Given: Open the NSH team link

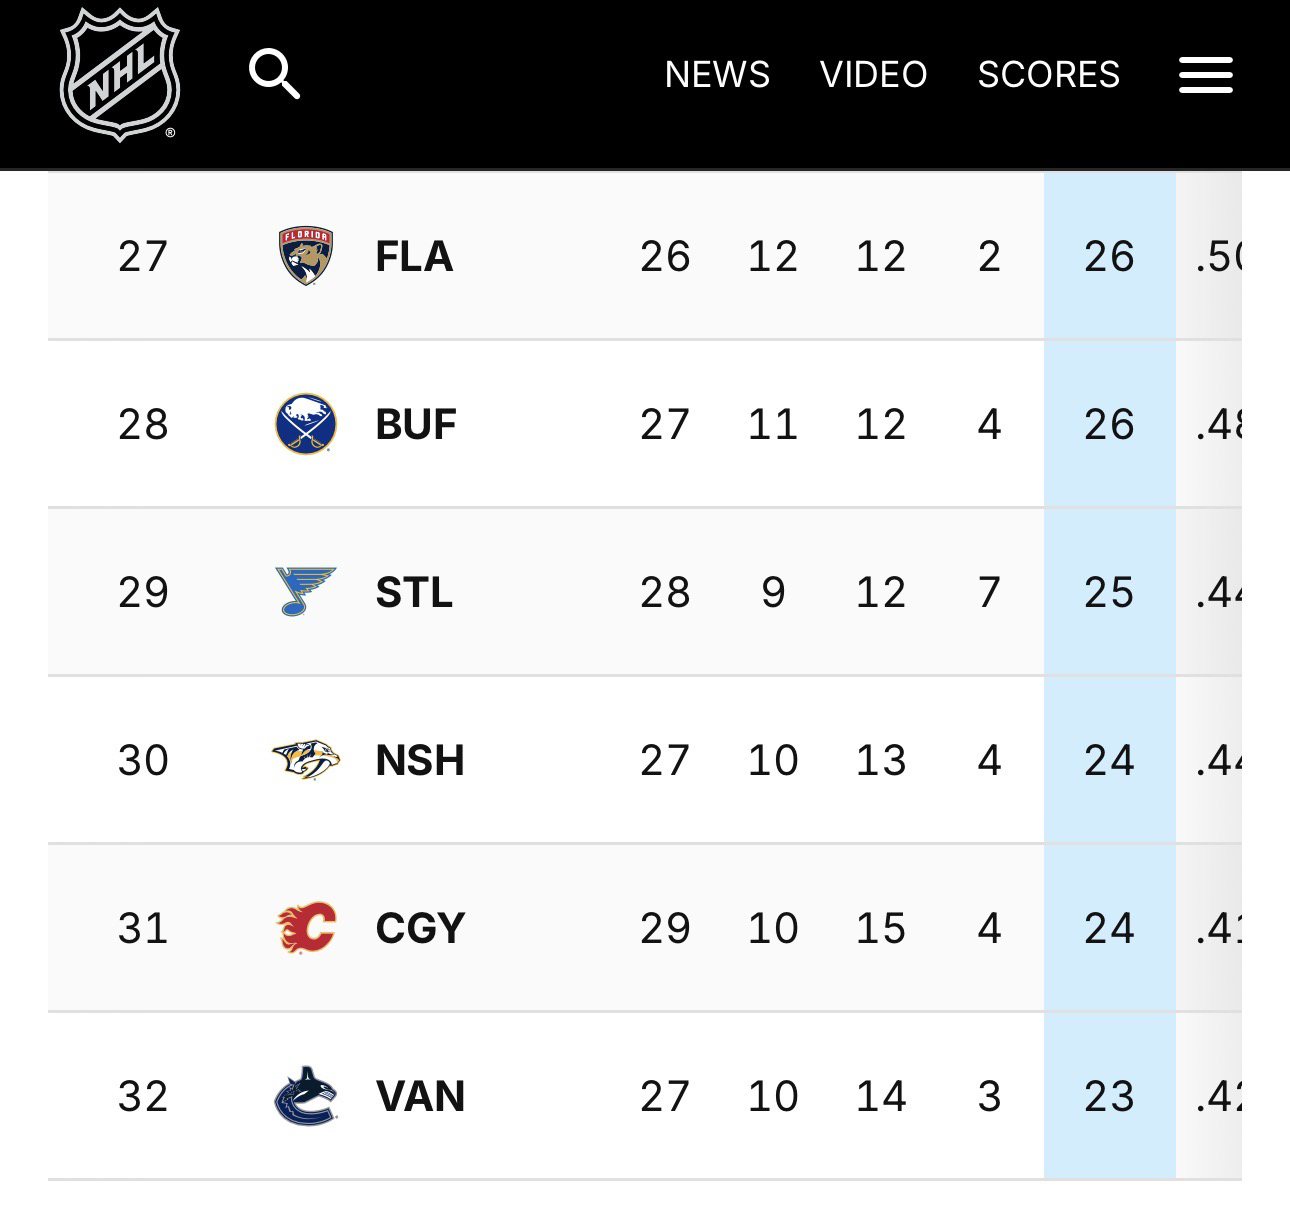Looking at the screenshot, I should (x=420, y=761).
